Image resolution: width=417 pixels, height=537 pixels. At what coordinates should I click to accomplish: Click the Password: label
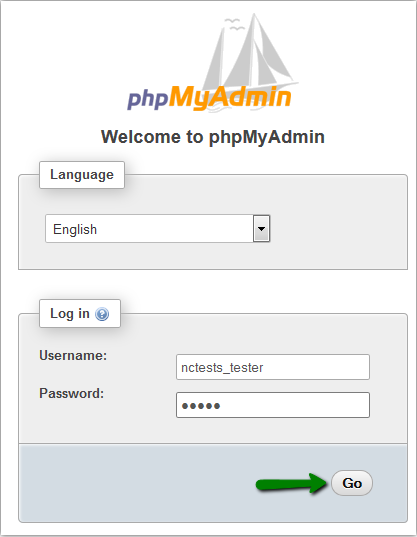(x=71, y=393)
